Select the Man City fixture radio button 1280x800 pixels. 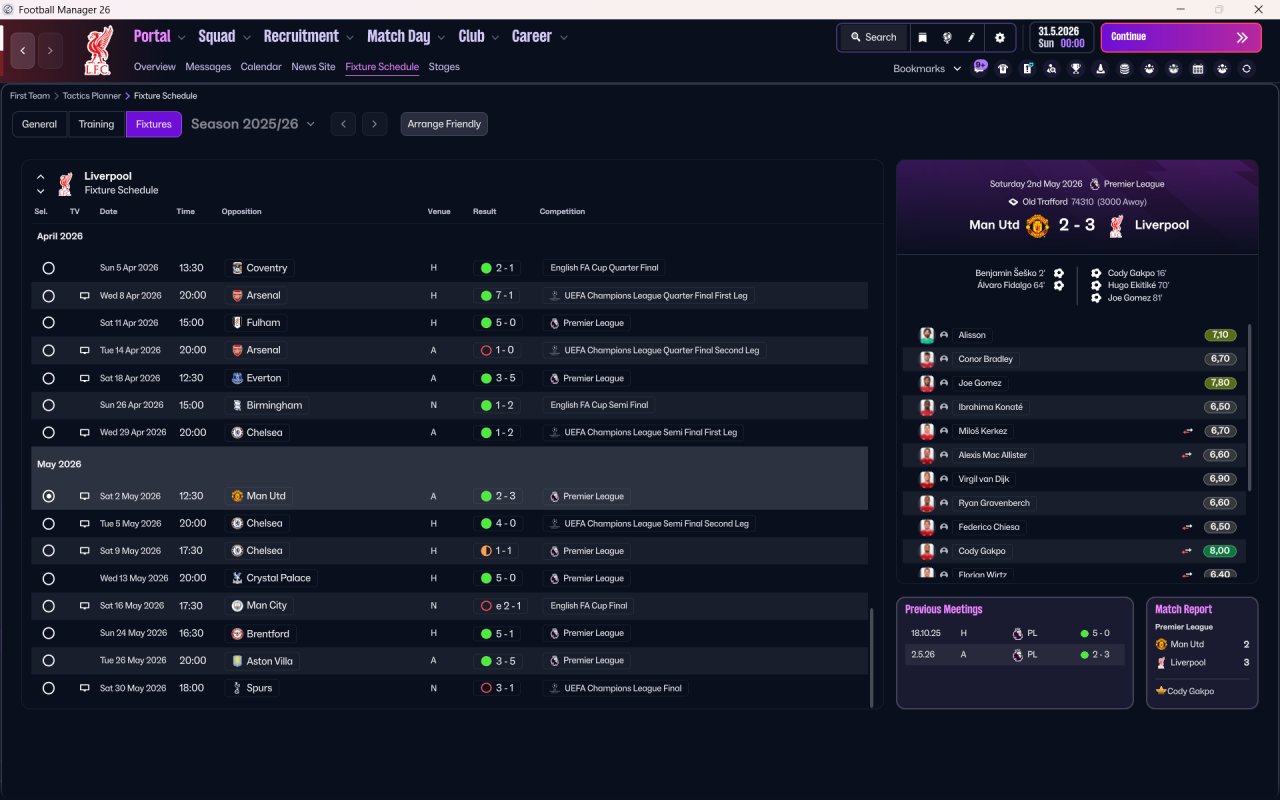point(49,606)
